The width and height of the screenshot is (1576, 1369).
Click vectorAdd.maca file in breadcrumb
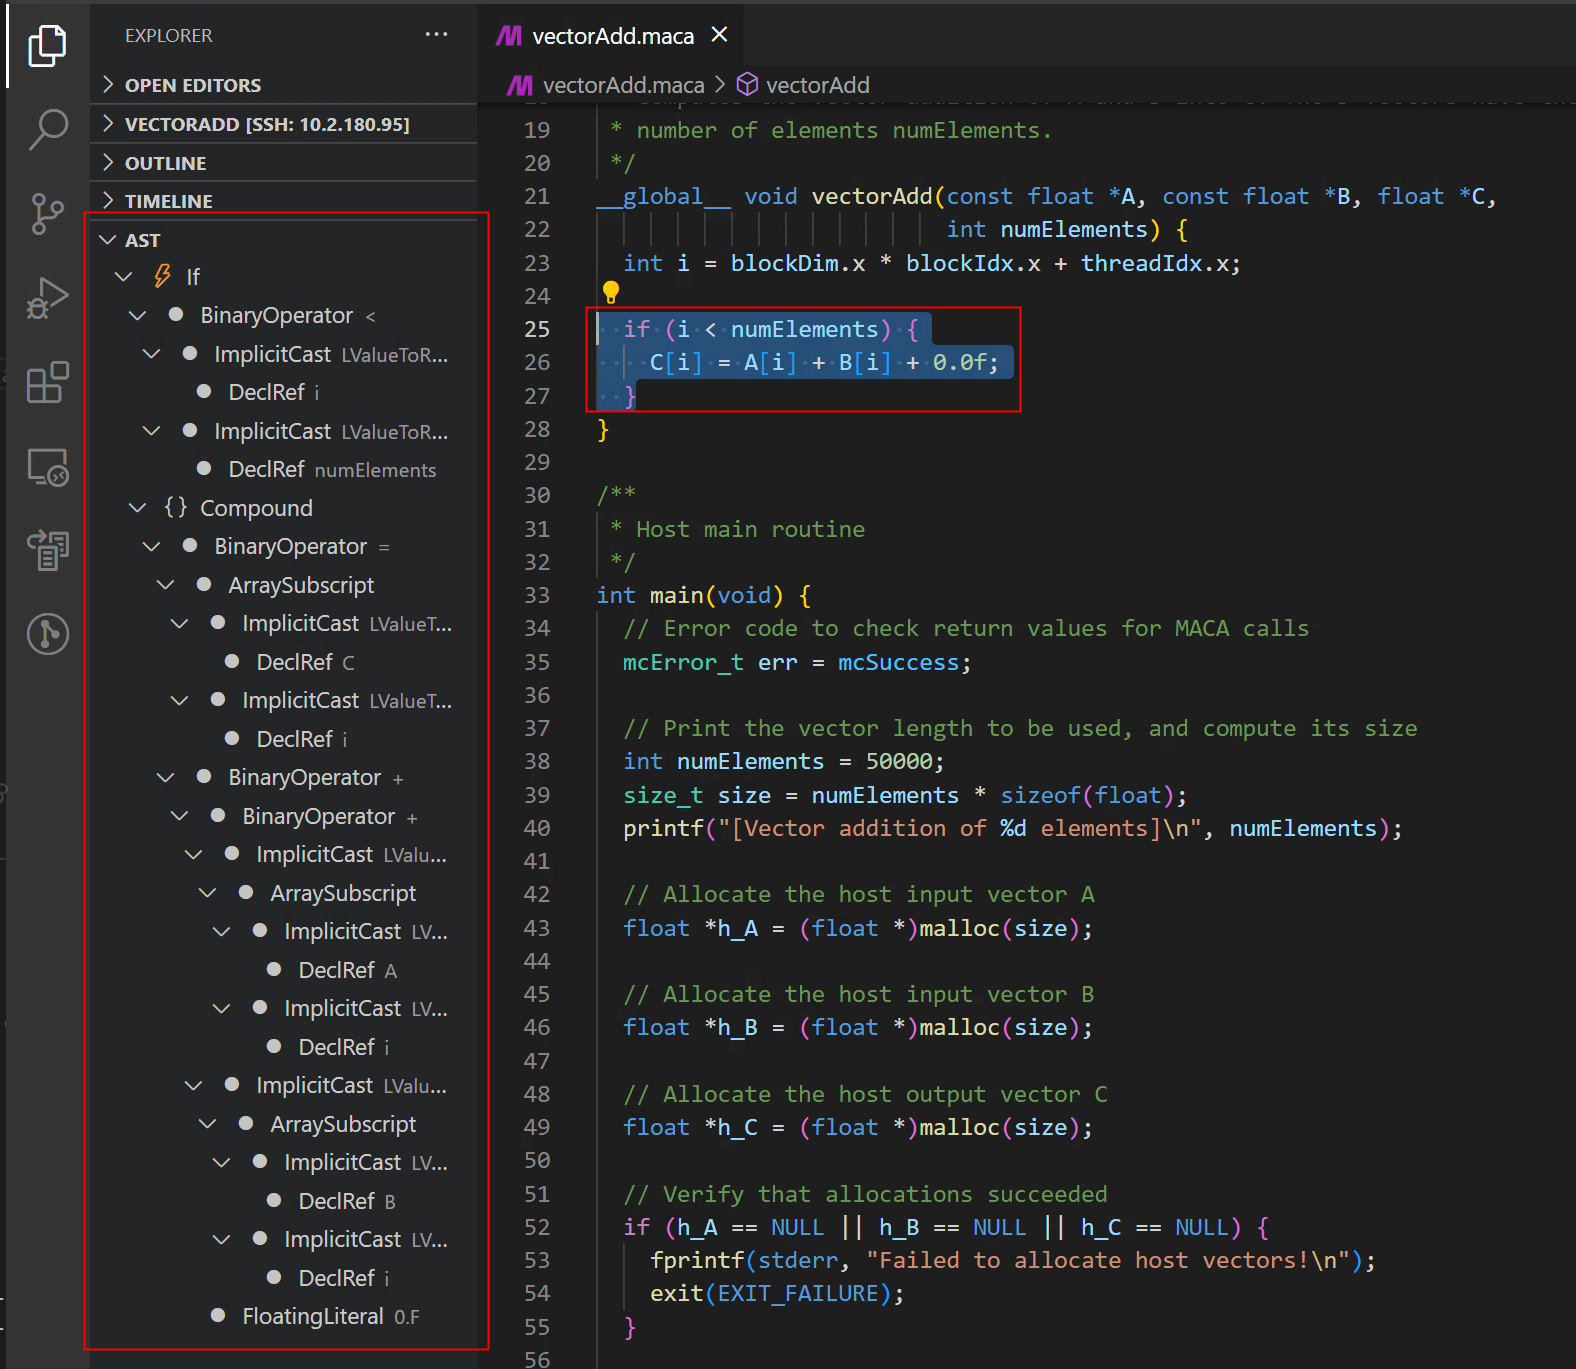(x=622, y=85)
